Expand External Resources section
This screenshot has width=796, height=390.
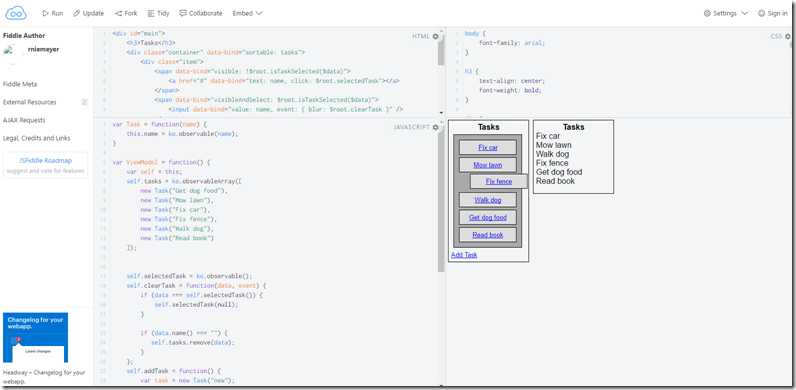[29, 102]
